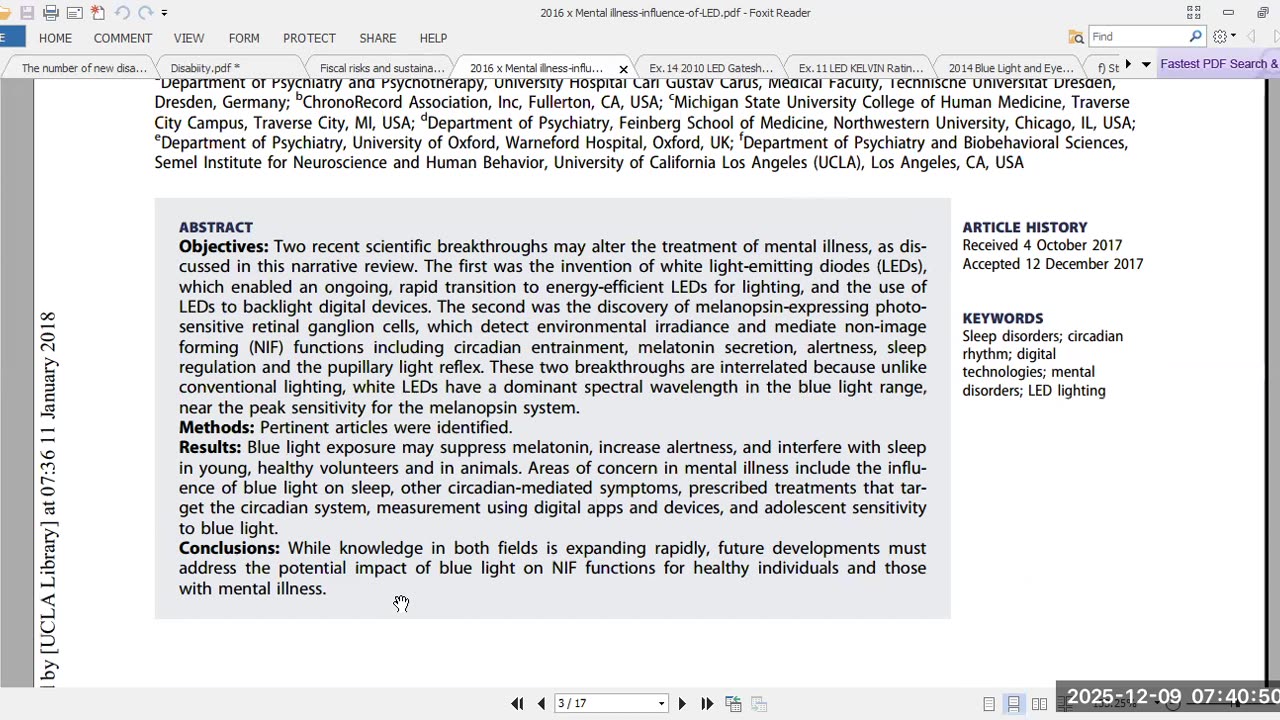Select single page view mode
Image resolution: width=1280 pixels, height=720 pixels.
989,704
